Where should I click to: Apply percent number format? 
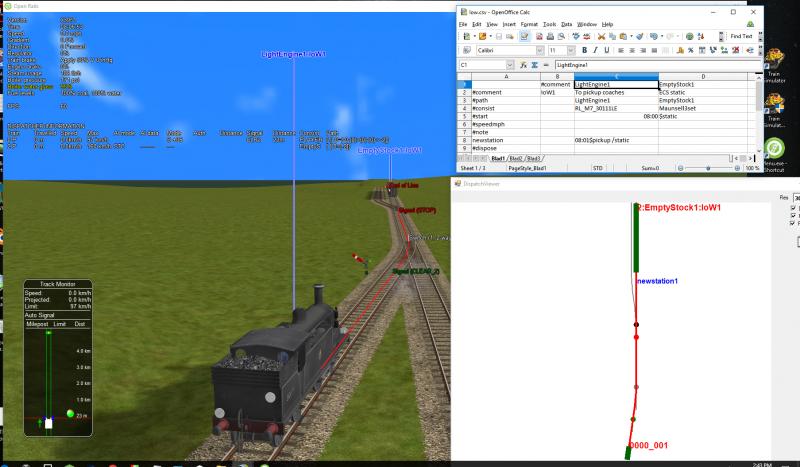[690, 50]
